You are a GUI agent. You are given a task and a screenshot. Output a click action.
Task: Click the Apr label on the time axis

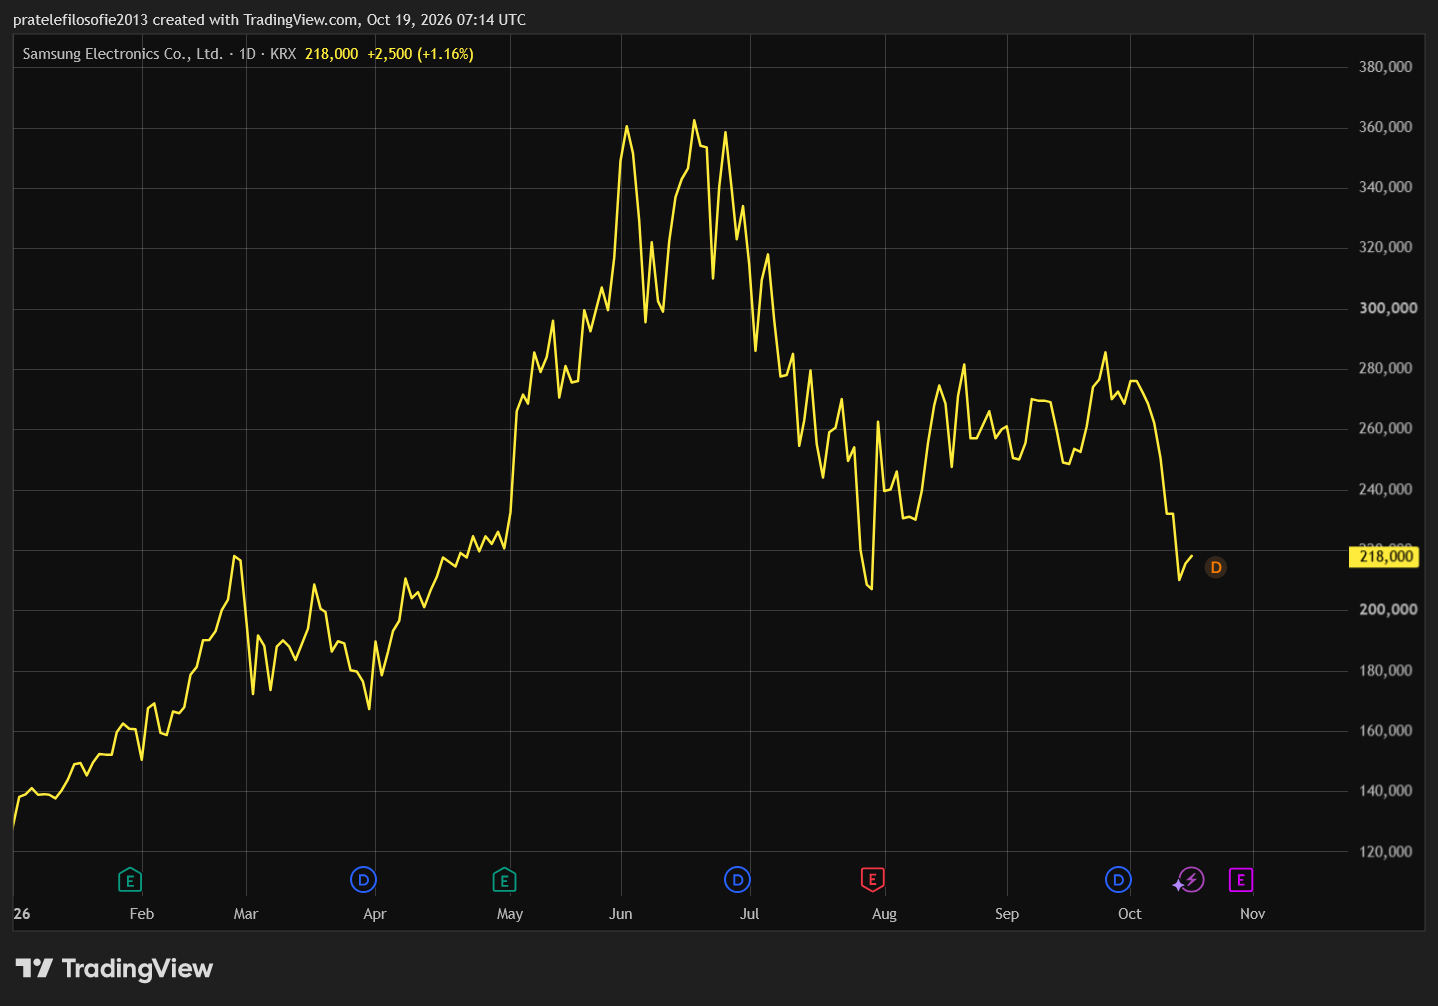[x=375, y=914]
